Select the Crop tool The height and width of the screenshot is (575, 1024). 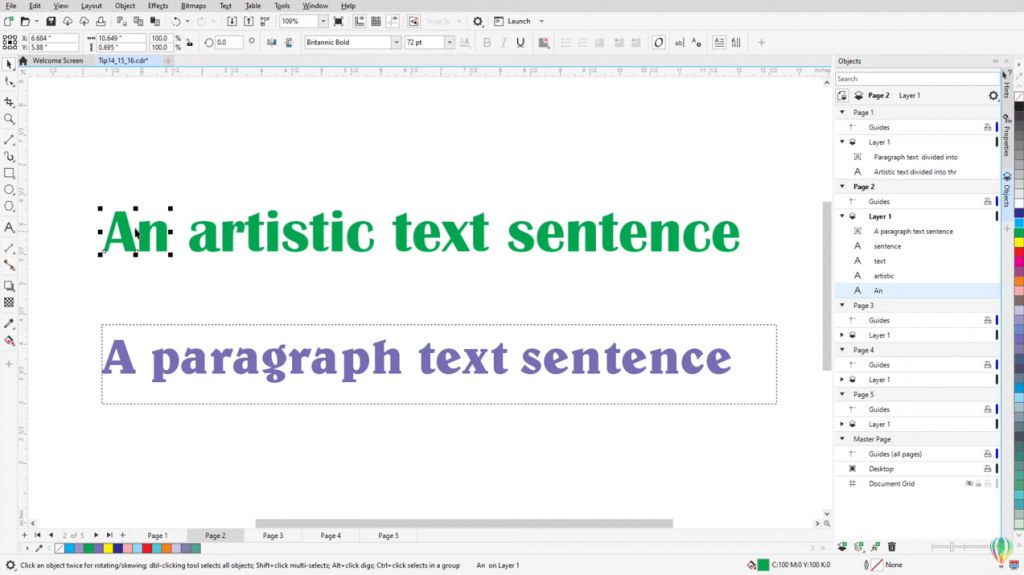(x=9, y=102)
